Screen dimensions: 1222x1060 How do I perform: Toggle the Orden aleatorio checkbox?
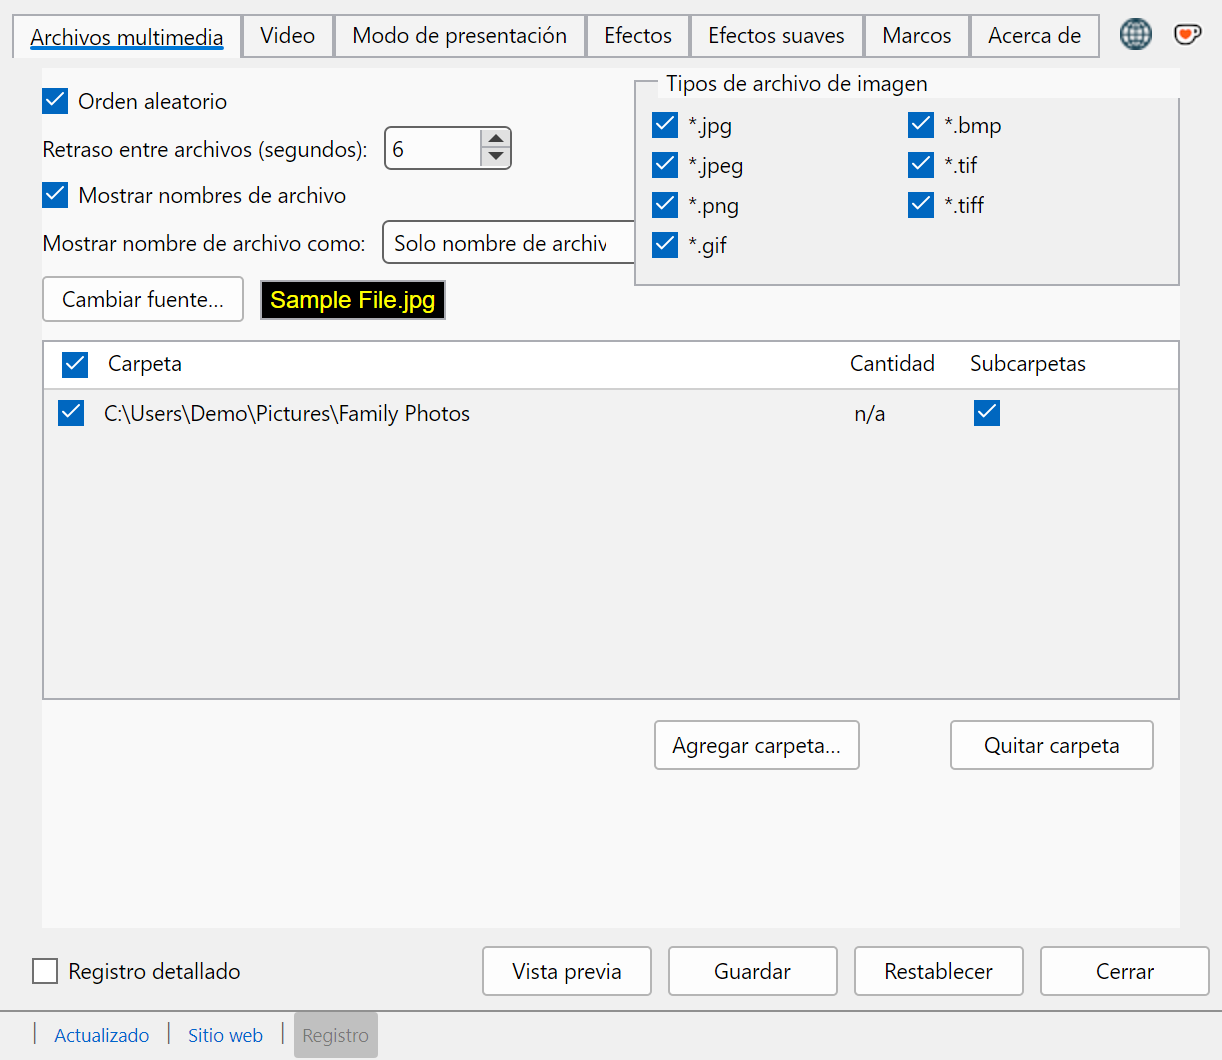pos(55,101)
